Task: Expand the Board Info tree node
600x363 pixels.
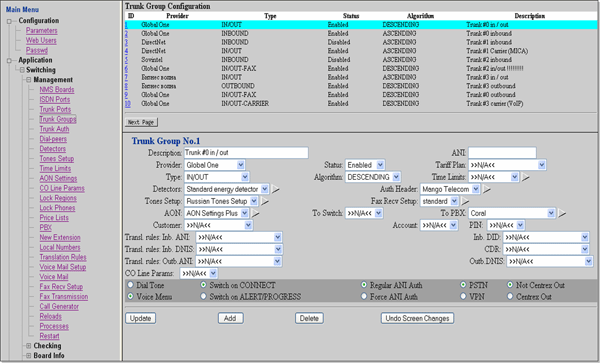Action: (29, 356)
